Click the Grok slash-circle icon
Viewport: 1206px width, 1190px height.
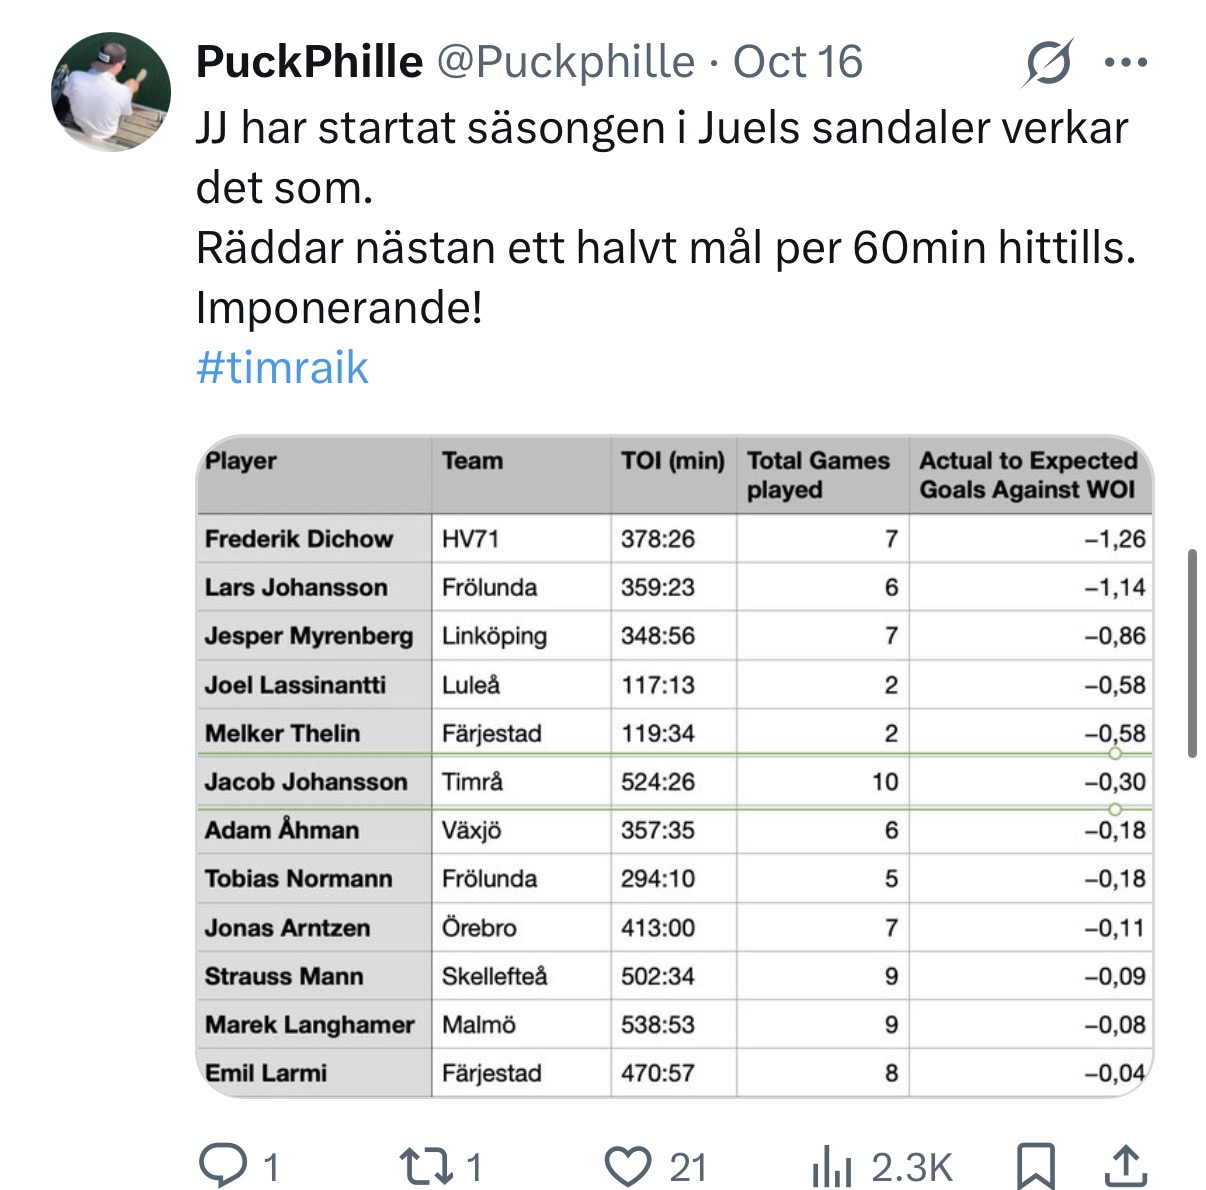click(x=1048, y=62)
